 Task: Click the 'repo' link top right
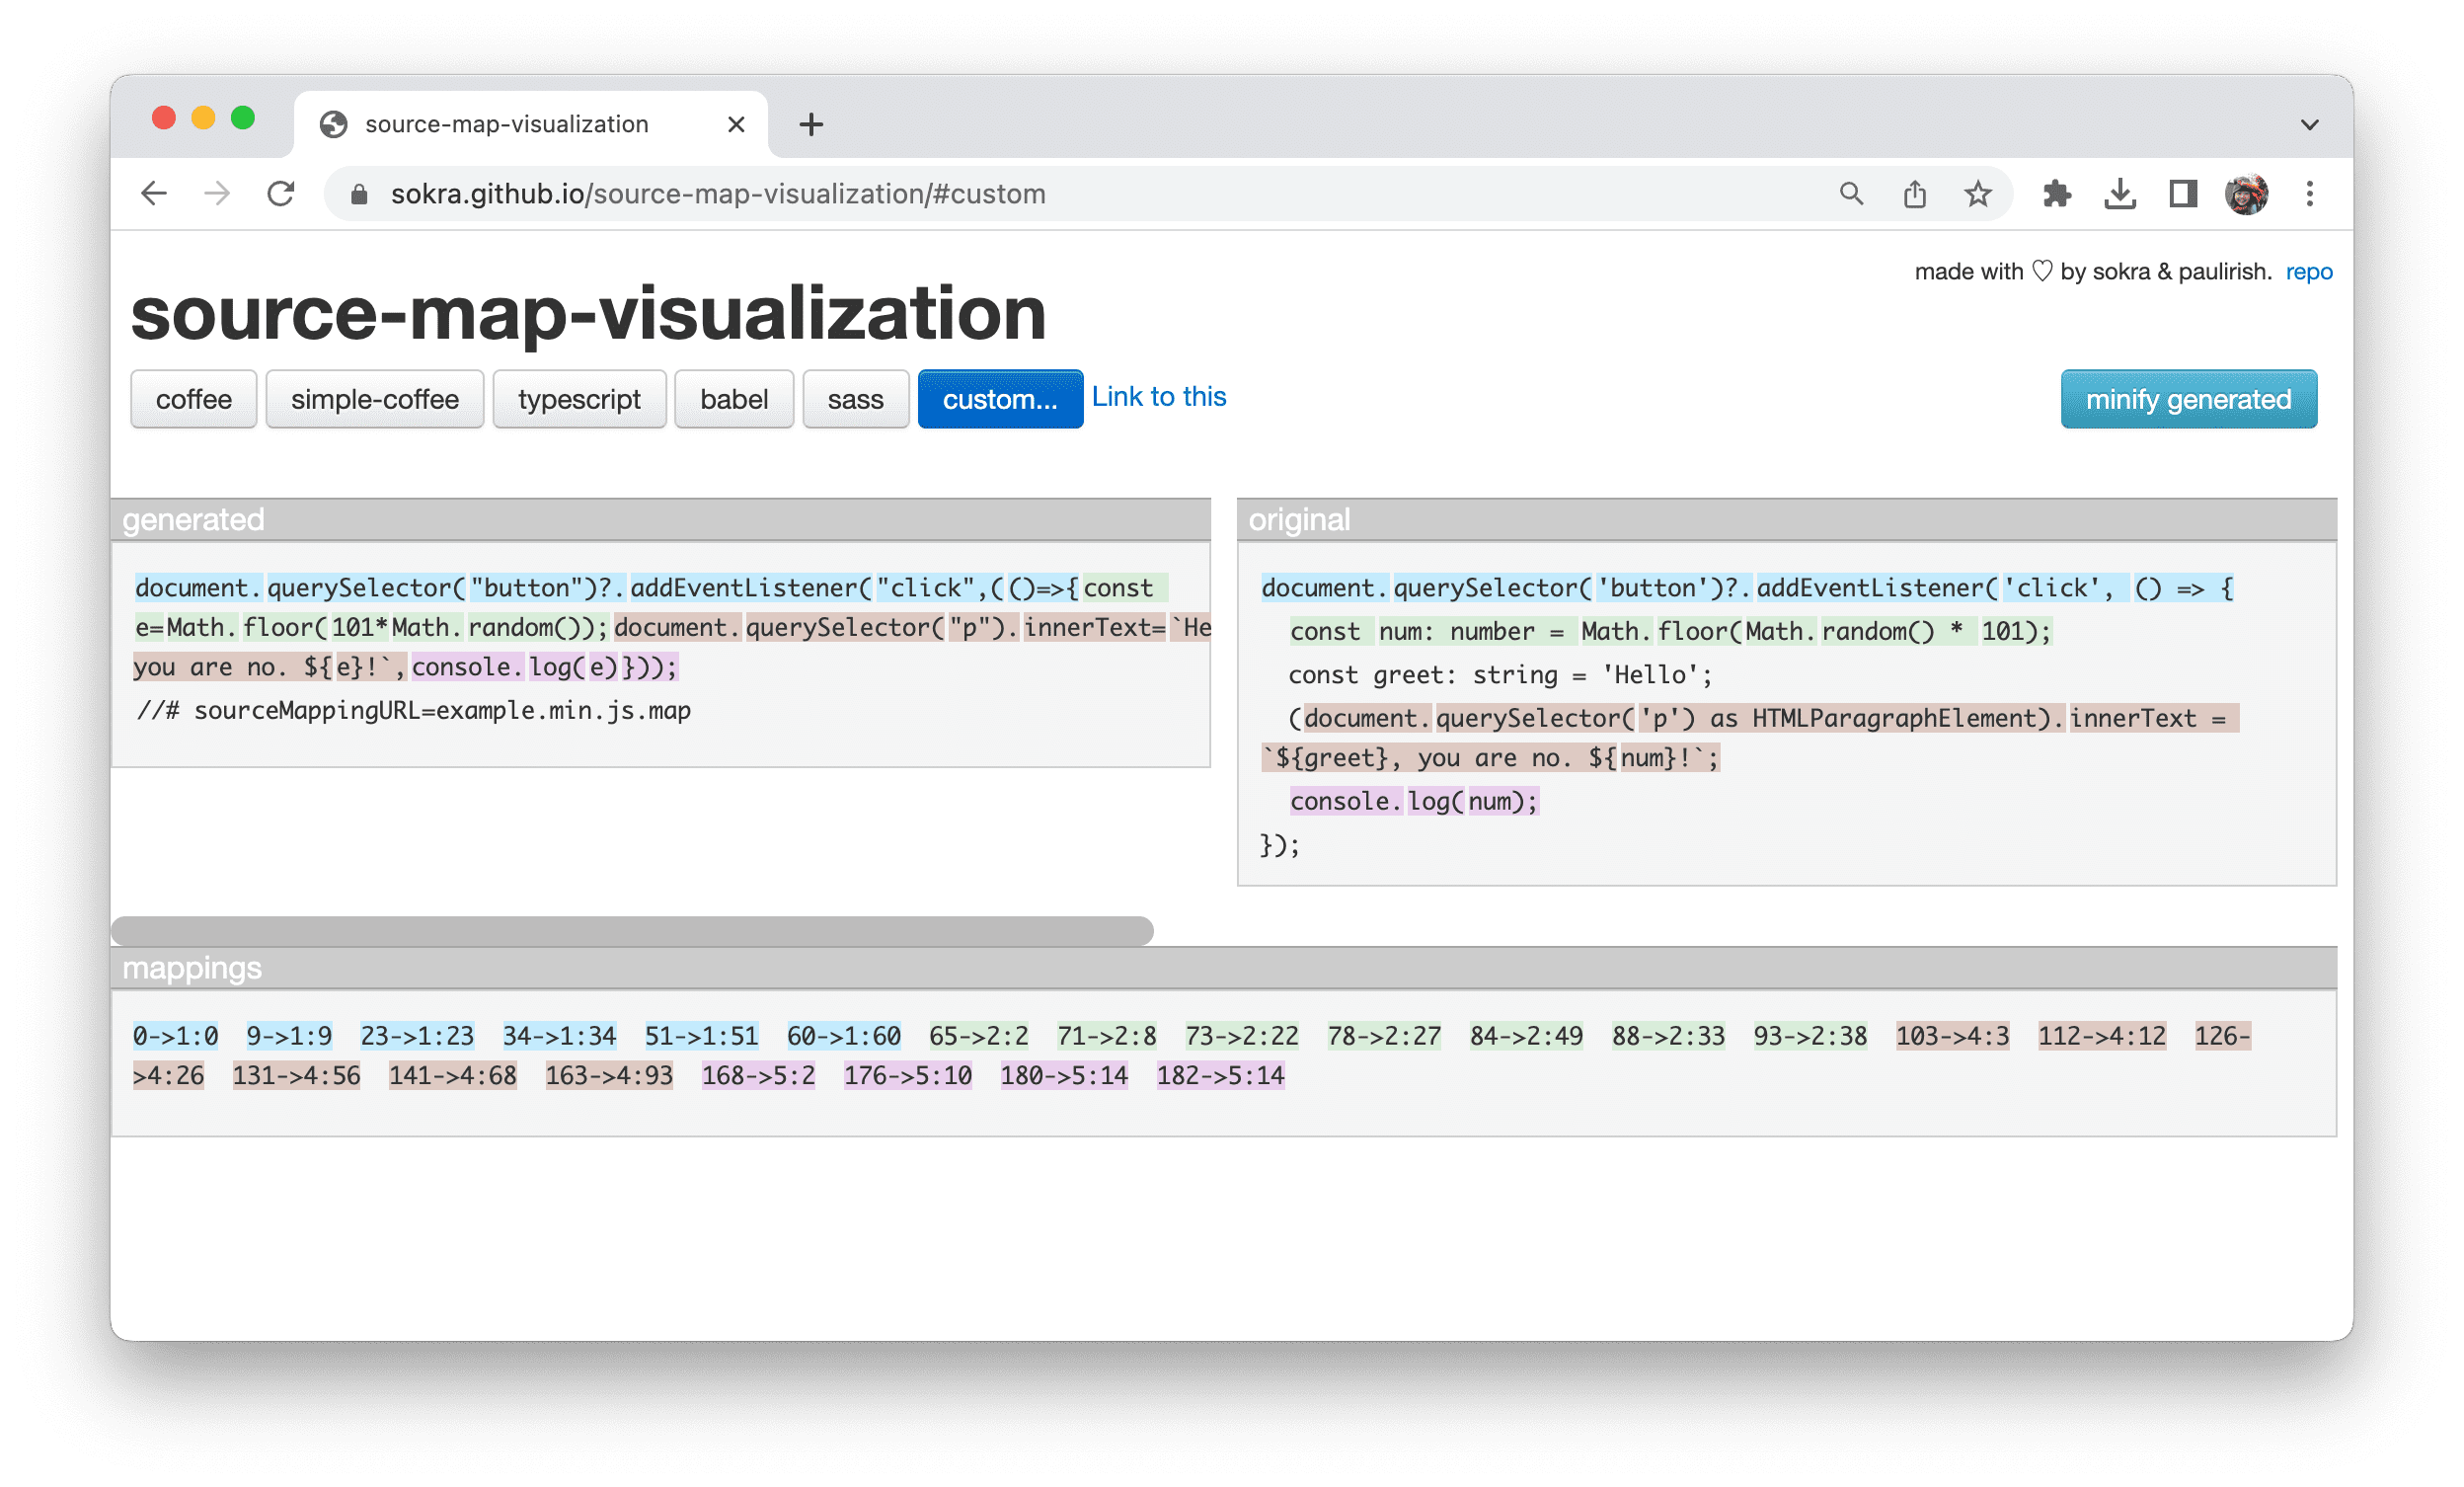[2306, 271]
